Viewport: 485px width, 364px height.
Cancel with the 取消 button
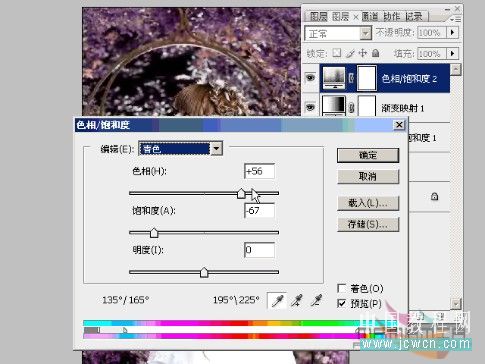[368, 176]
